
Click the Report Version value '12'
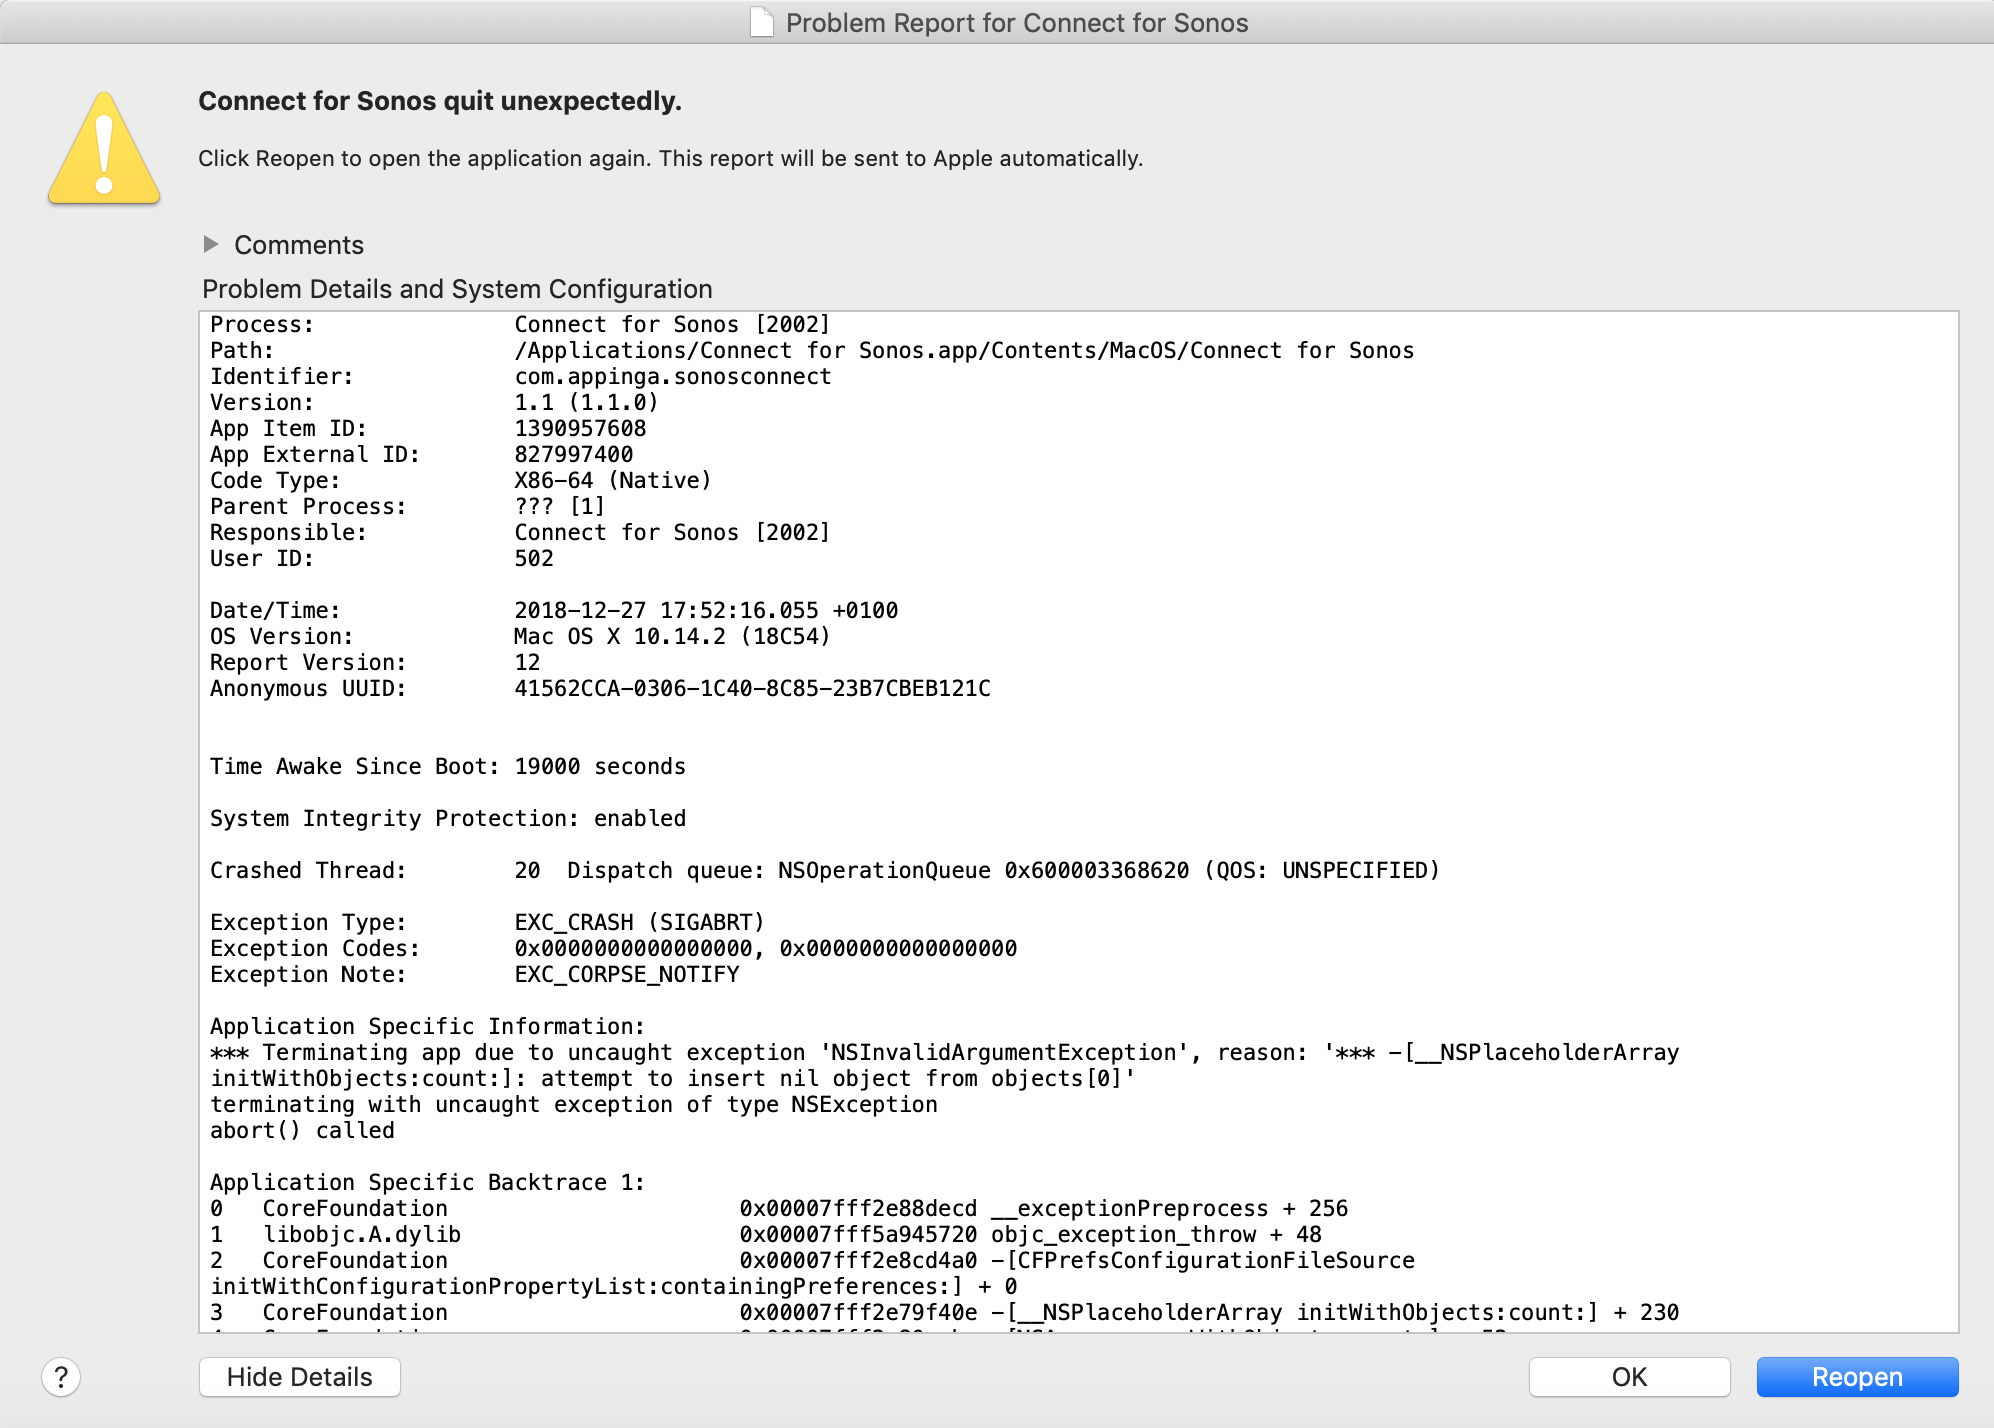(527, 662)
